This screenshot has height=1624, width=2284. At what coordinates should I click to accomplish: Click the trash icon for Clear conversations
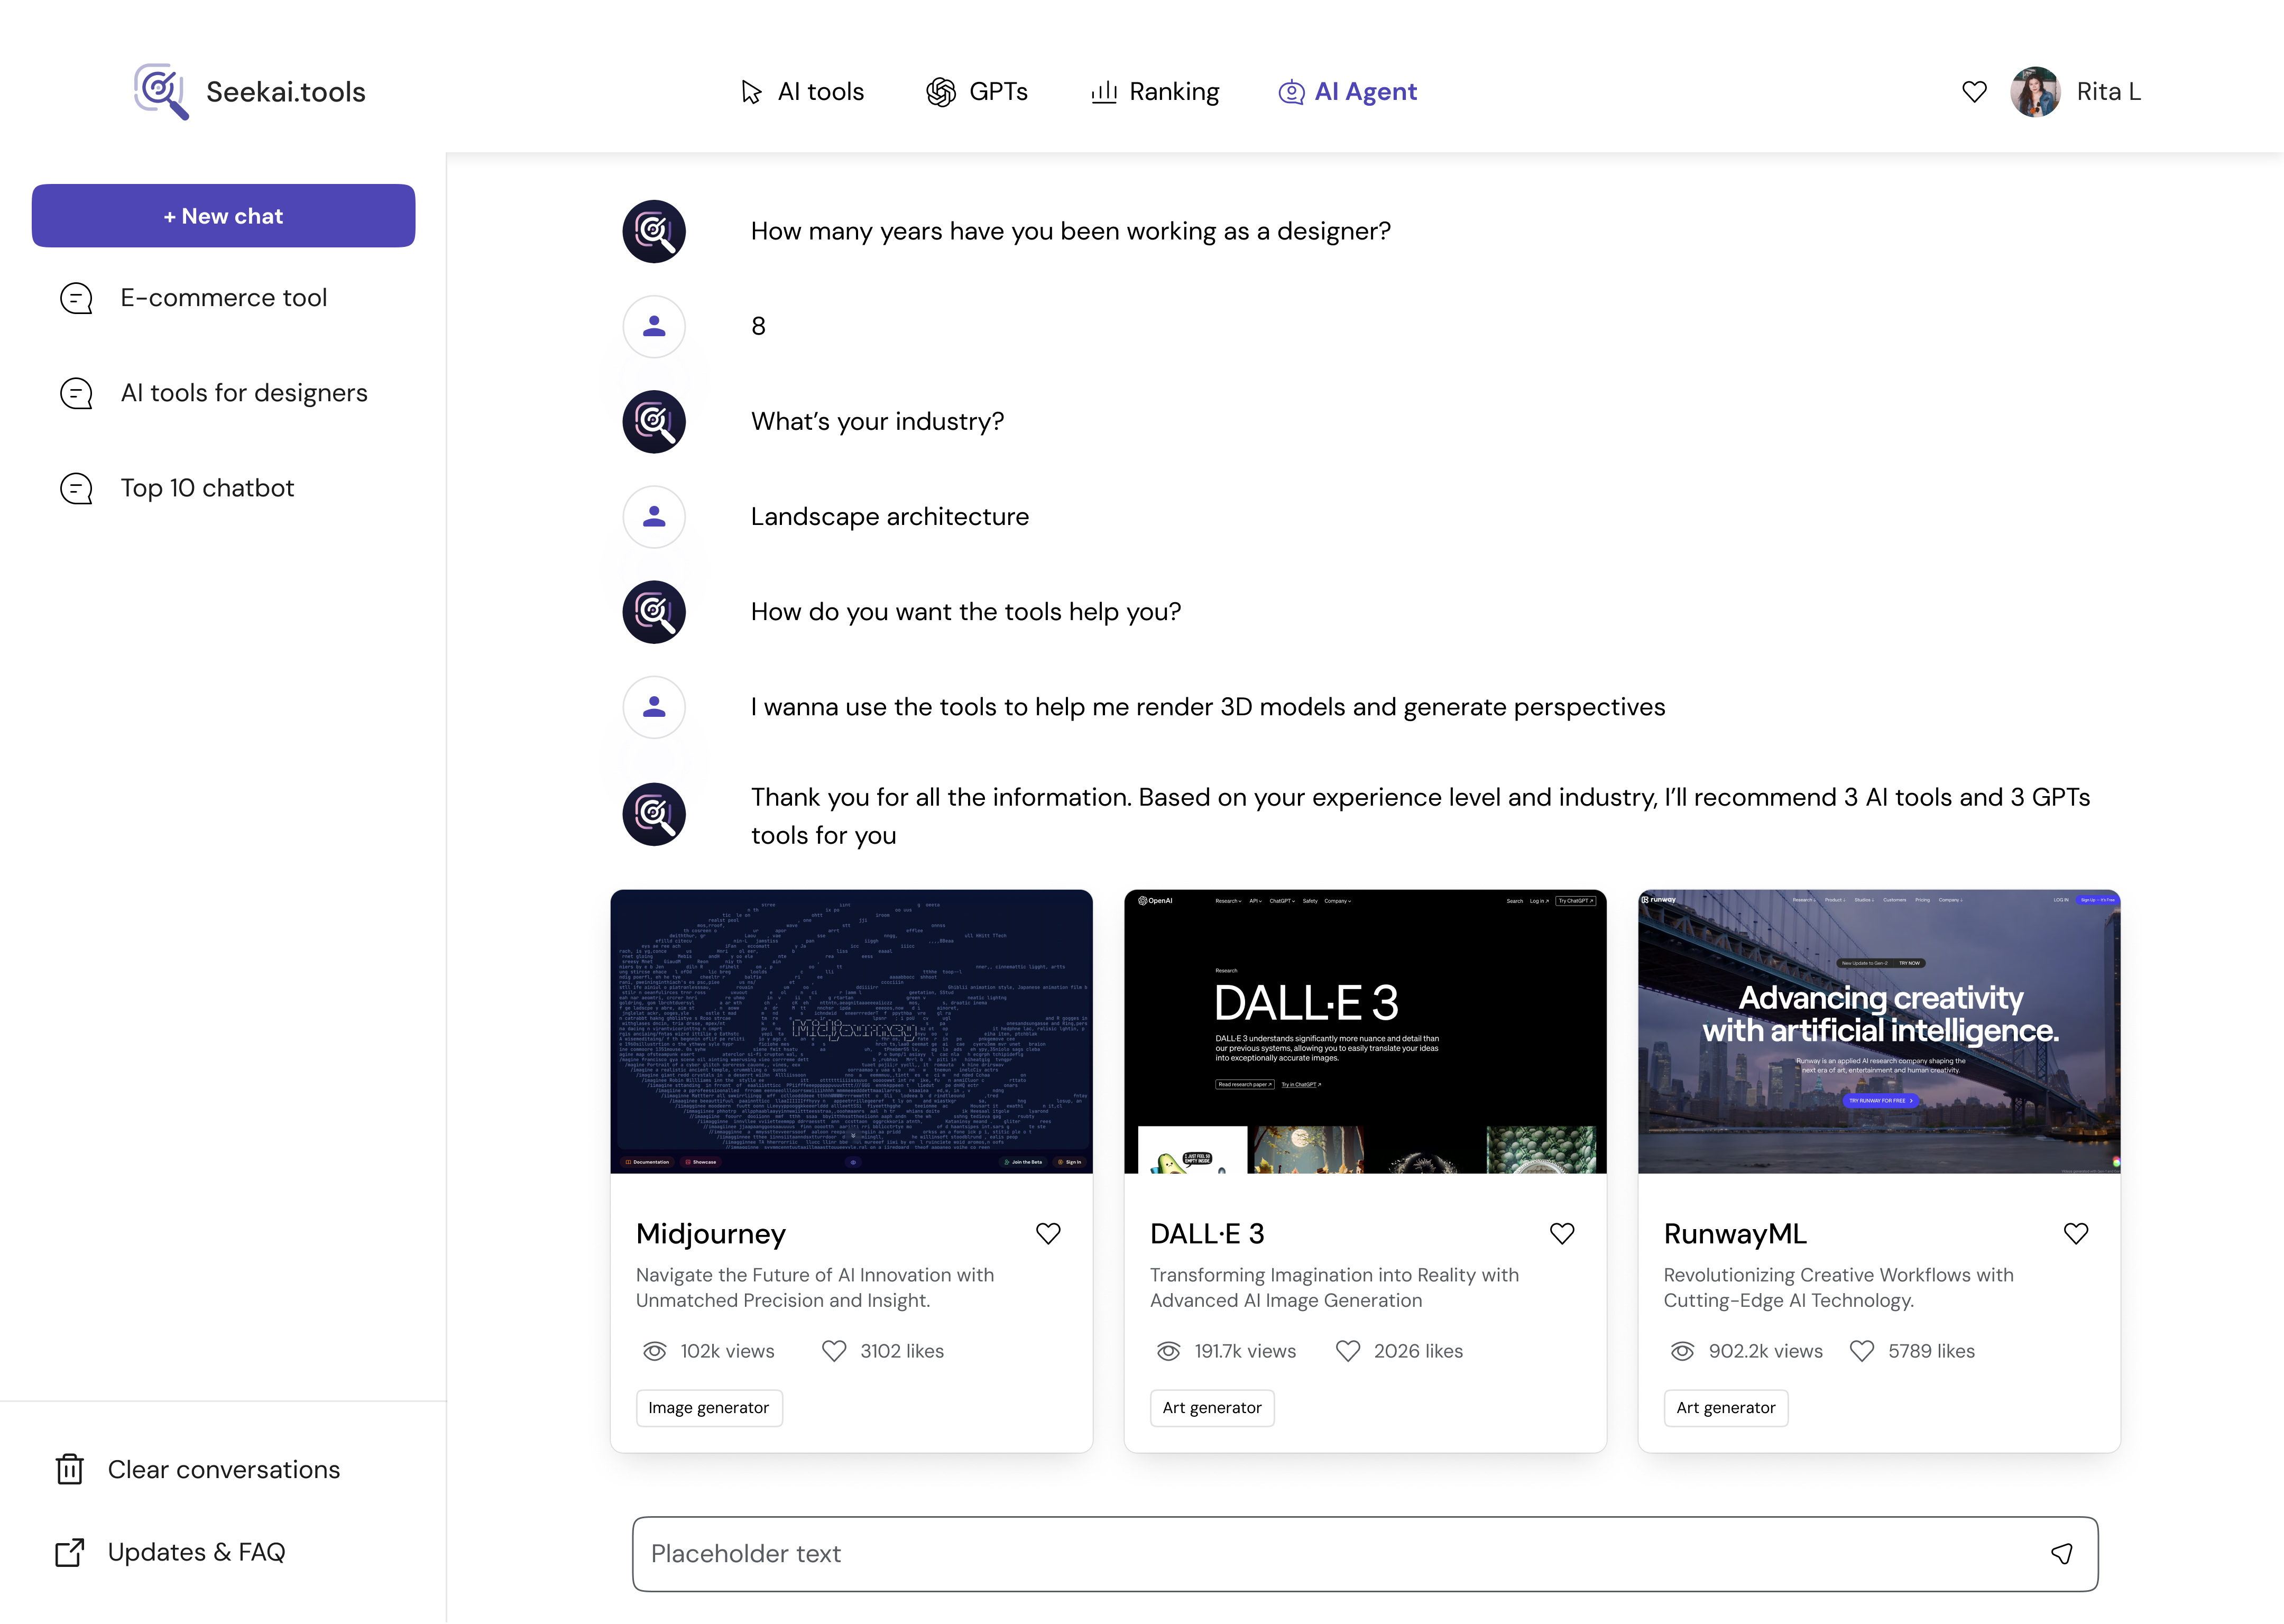tap(70, 1469)
